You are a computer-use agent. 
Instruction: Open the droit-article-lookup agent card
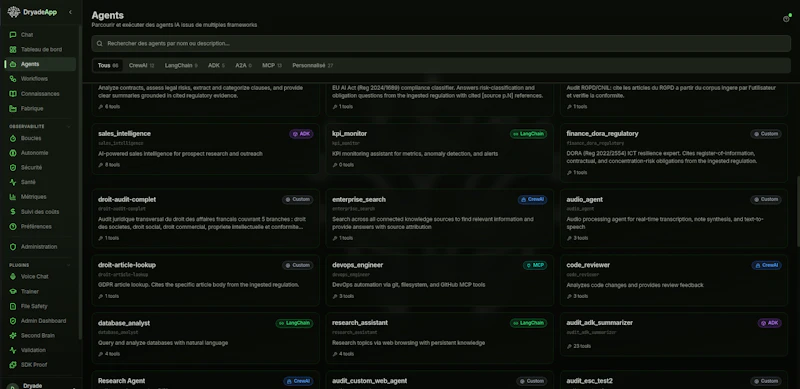pyautogui.click(x=206, y=280)
